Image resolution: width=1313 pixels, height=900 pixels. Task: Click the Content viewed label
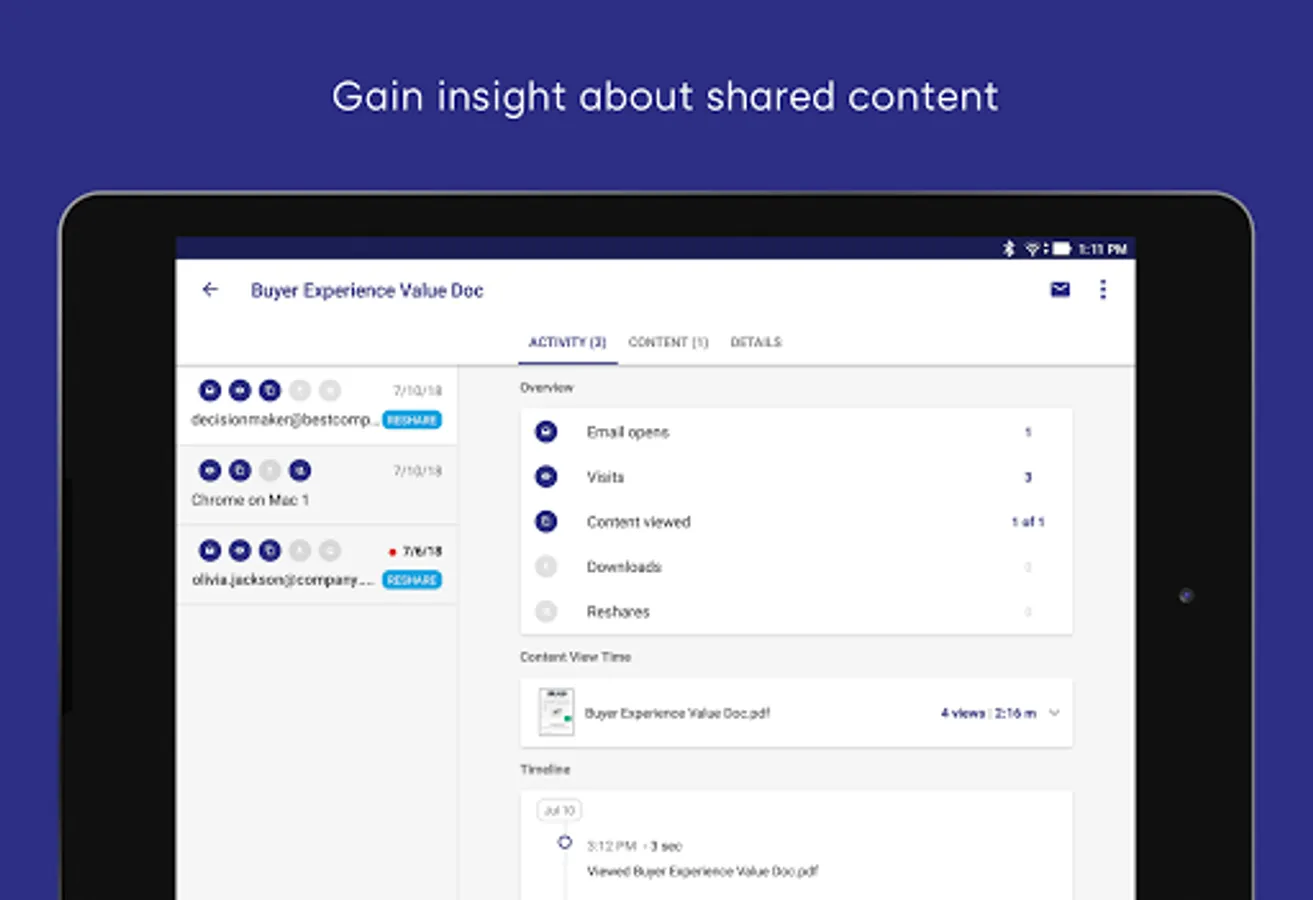pos(638,522)
